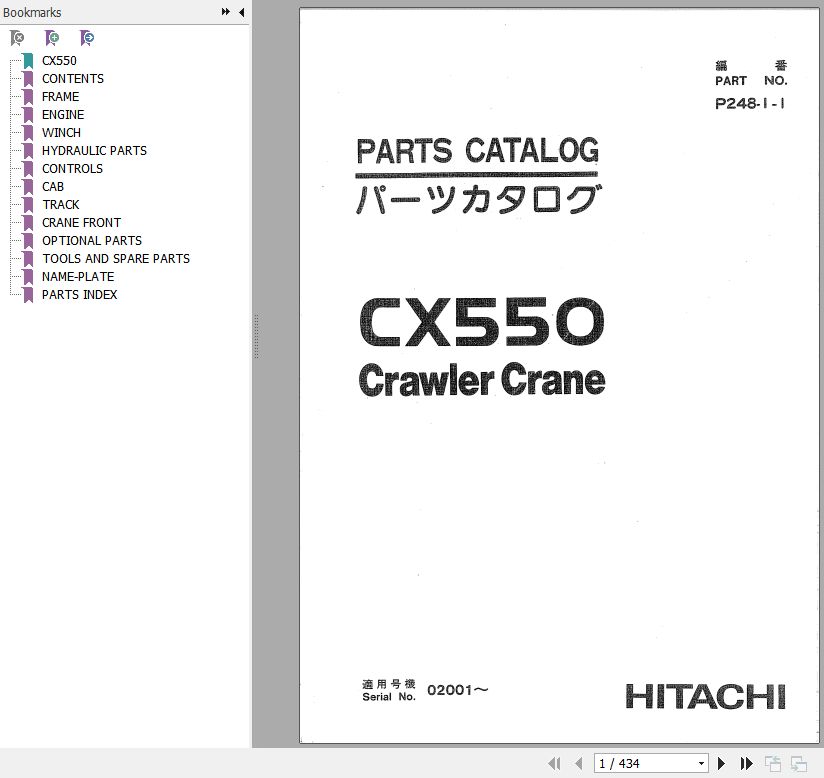Viewport: 824px width, 778px height.
Task: Click the PARTS CATALOG heading on page
Action: click(477, 151)
